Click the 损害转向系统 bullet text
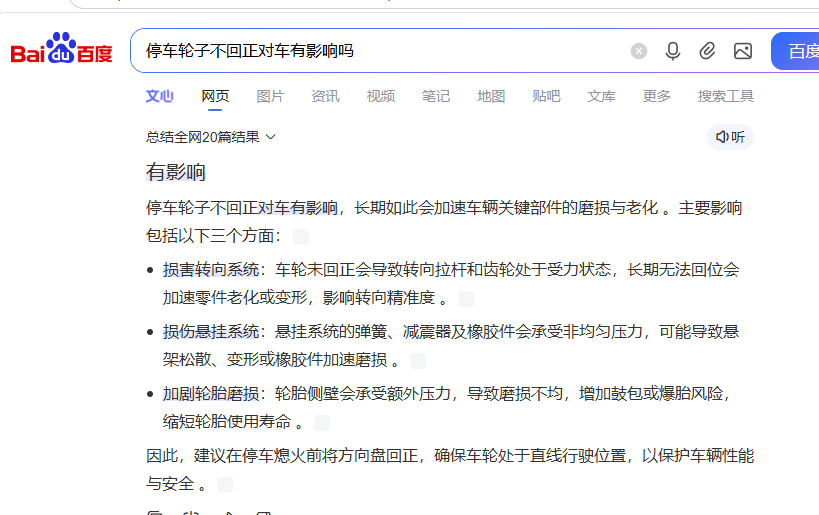 click(x=211, y=270)
